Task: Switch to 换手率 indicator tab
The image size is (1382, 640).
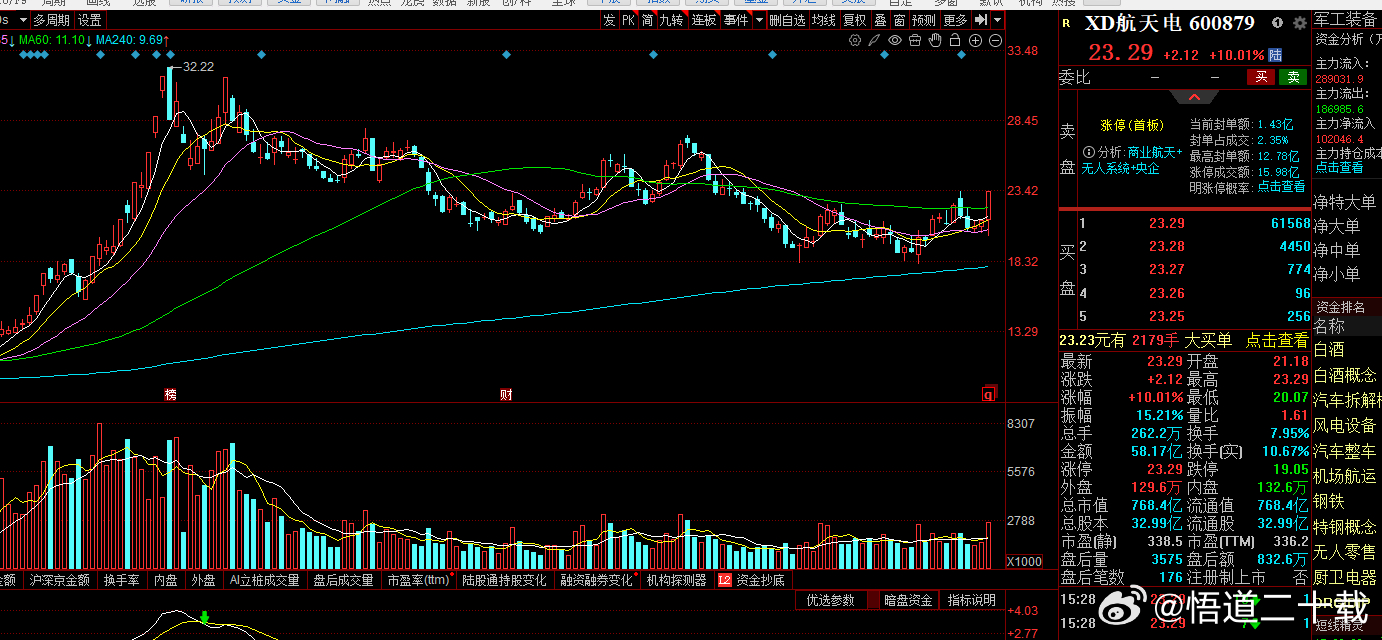Action: click(121, 579)
